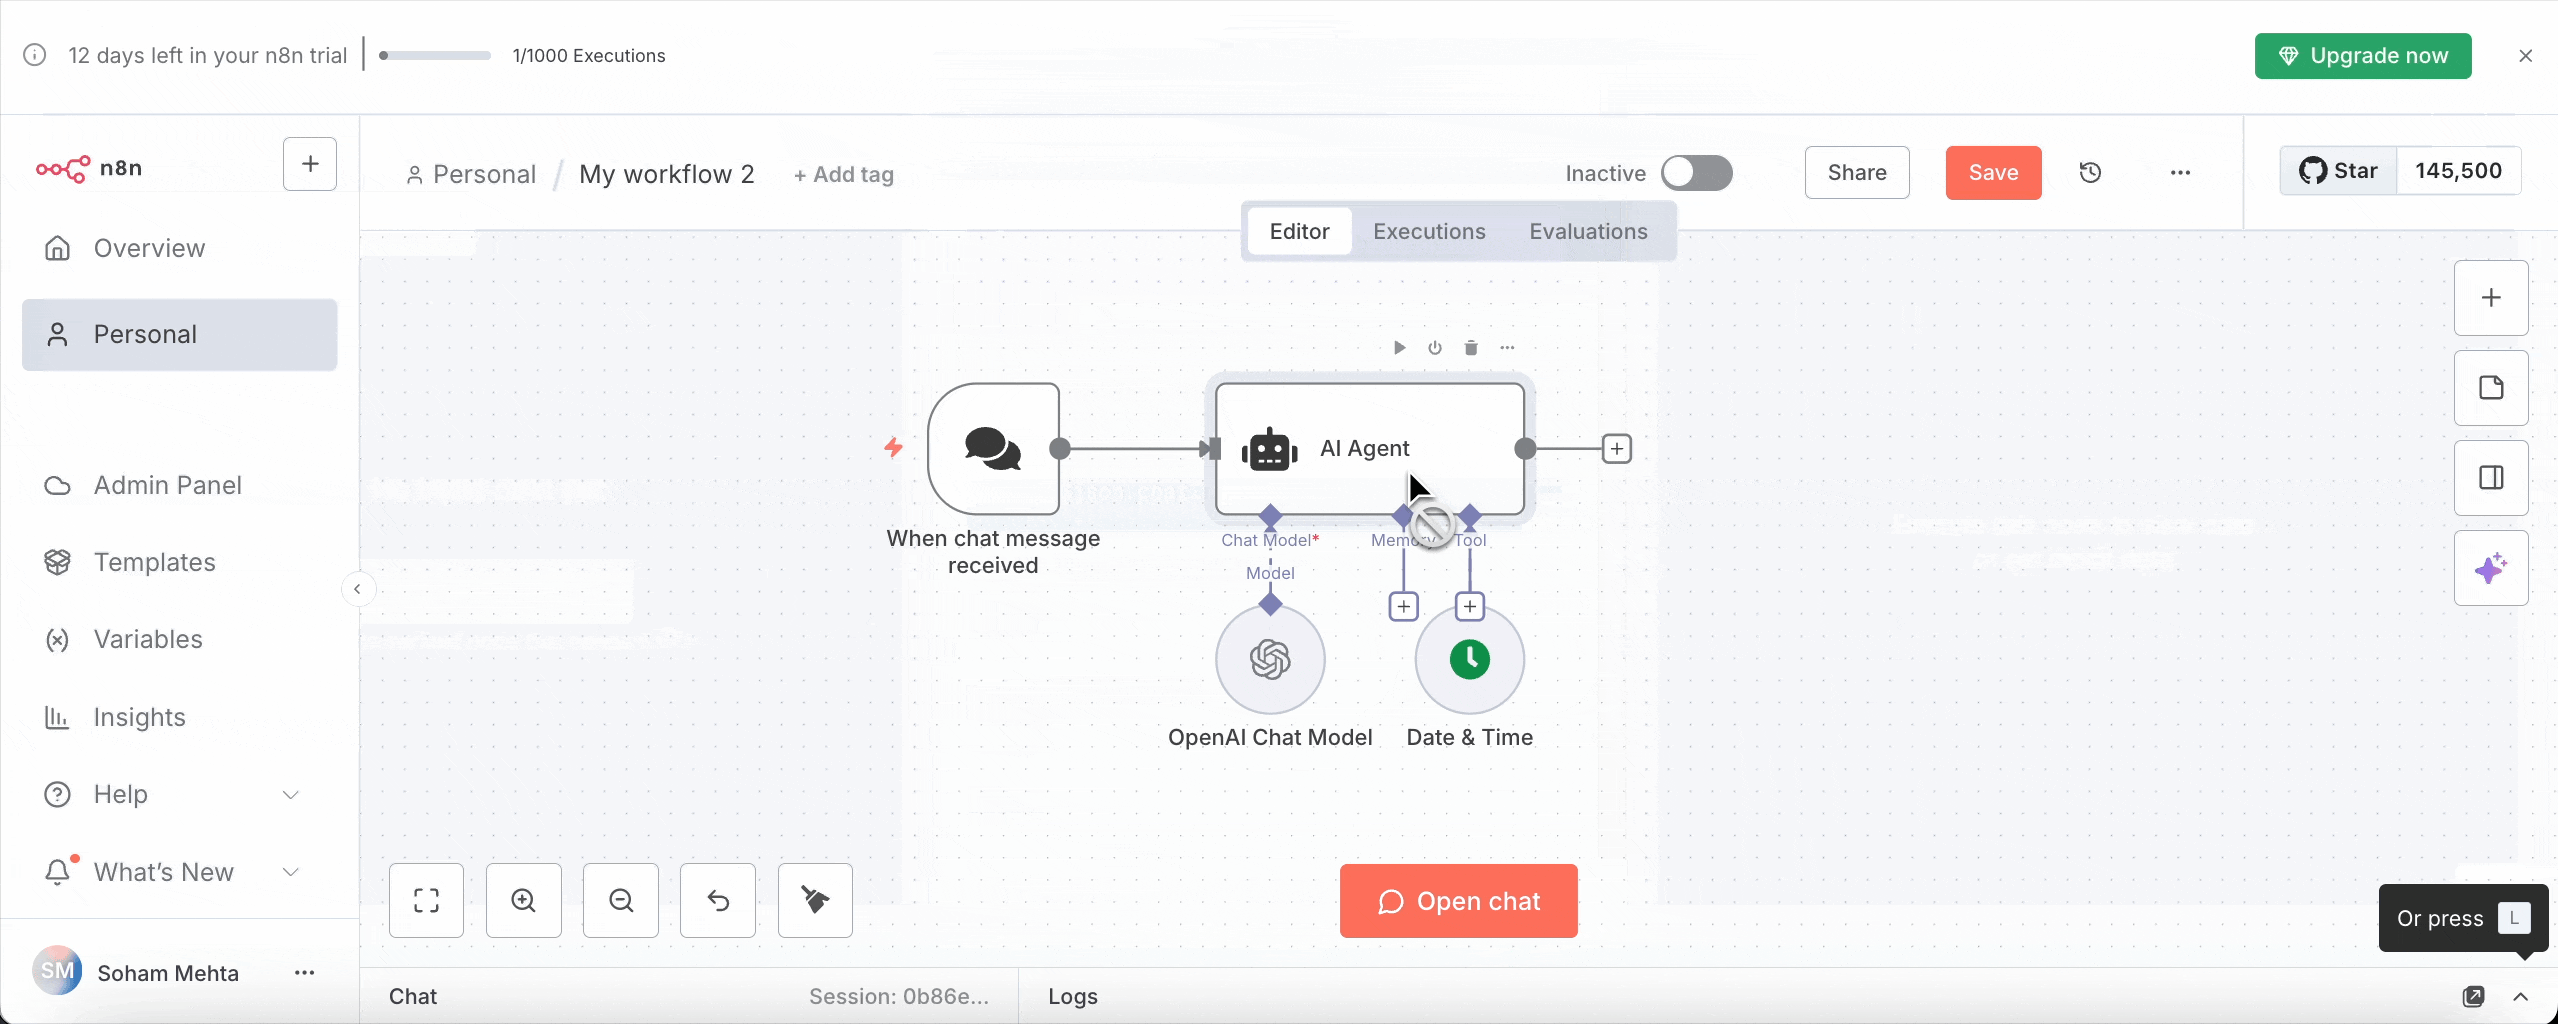This screenshot has width=2558, height=1024.
Task: Click Upgrade now
Action: pyautogui.click(x=2363, y=55)
